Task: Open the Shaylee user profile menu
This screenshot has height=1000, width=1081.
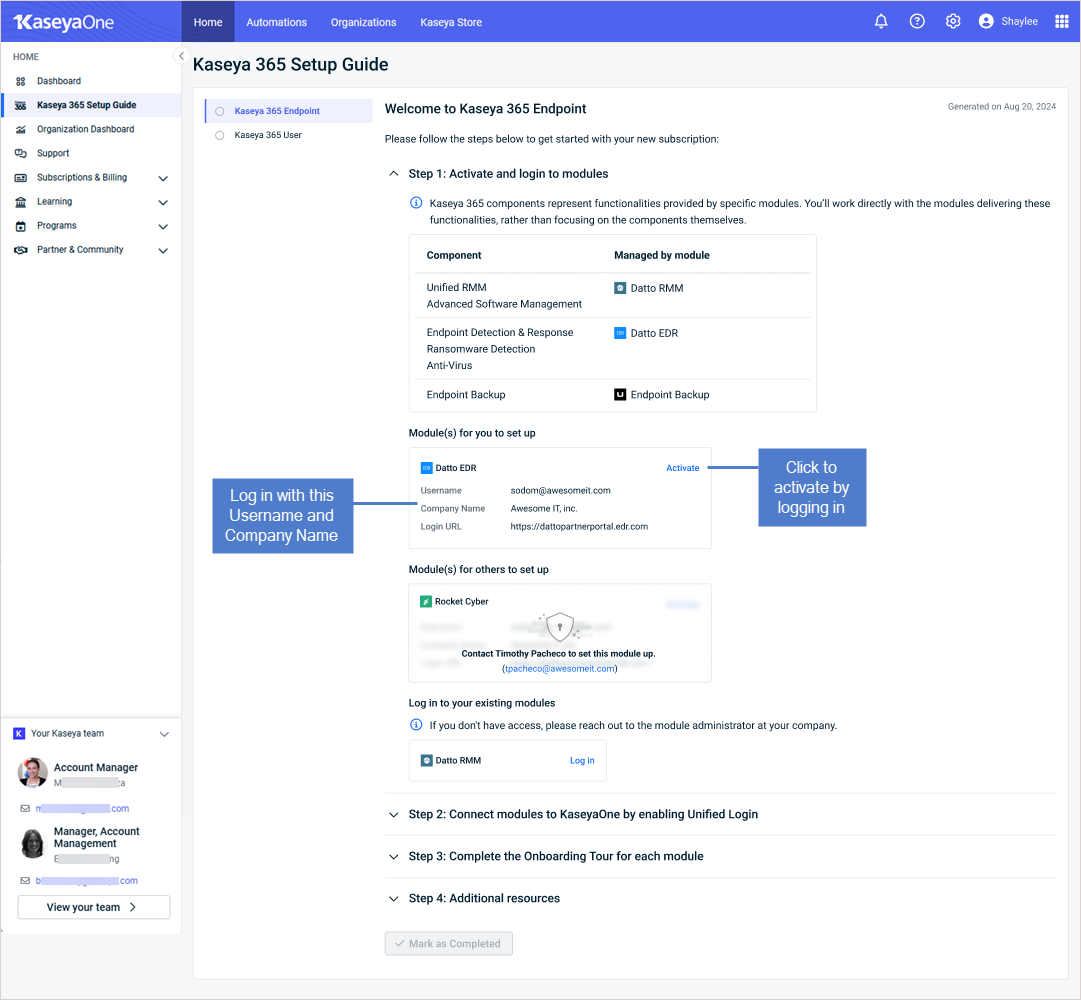Action: tap(1008, 21)
